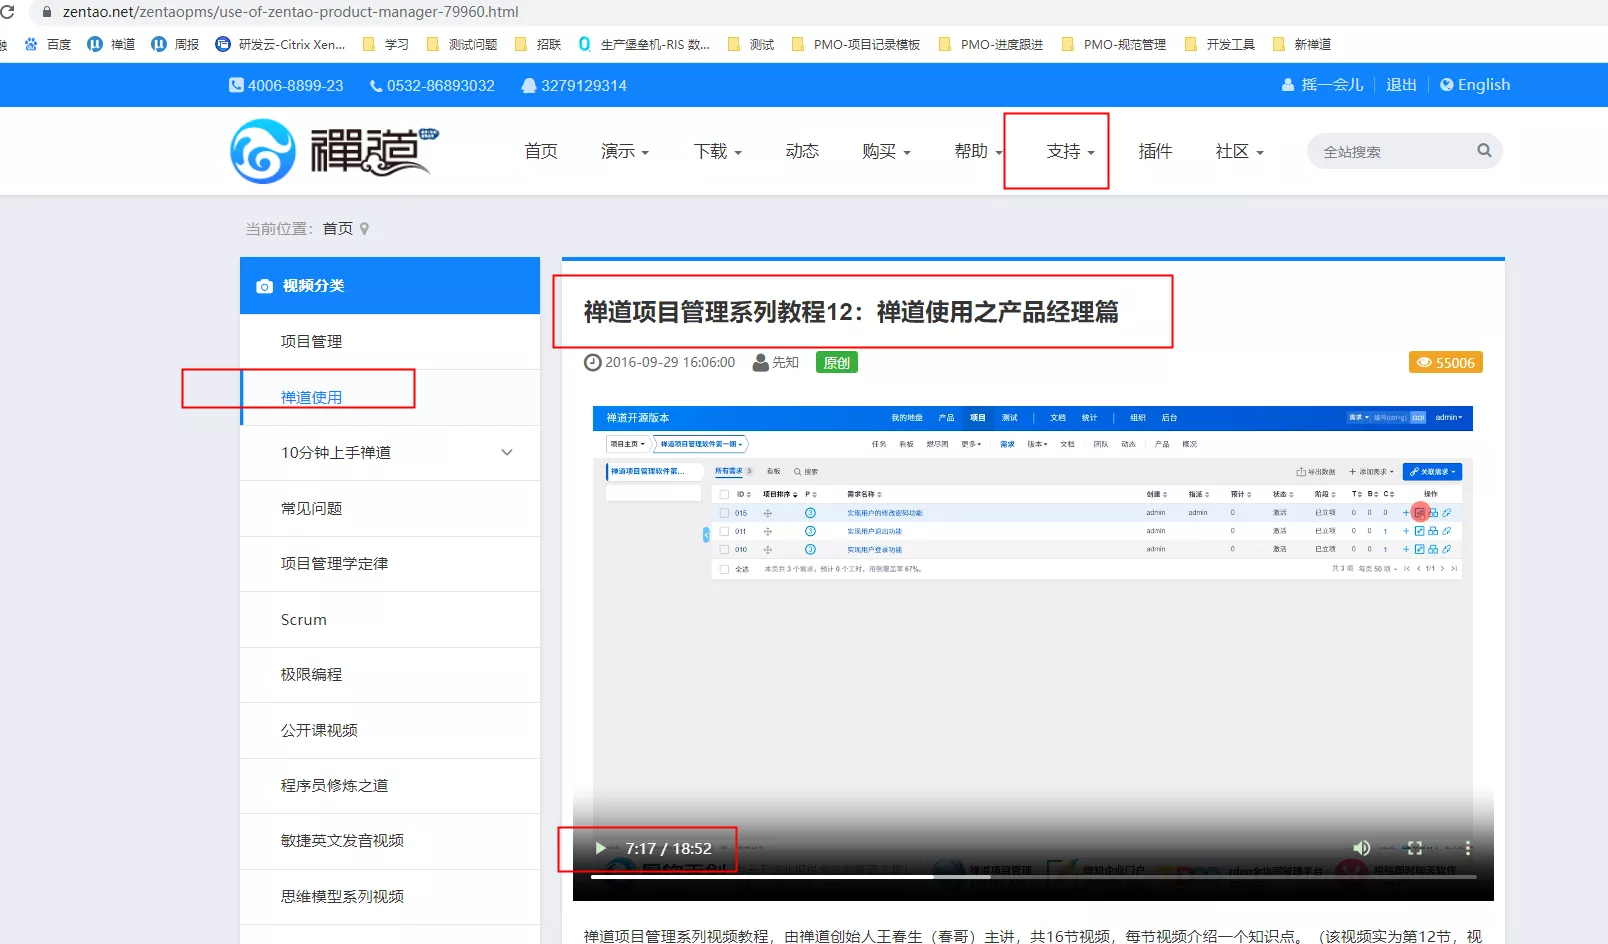
Task: Open the video's three-dot more options
Action: 1468,848
